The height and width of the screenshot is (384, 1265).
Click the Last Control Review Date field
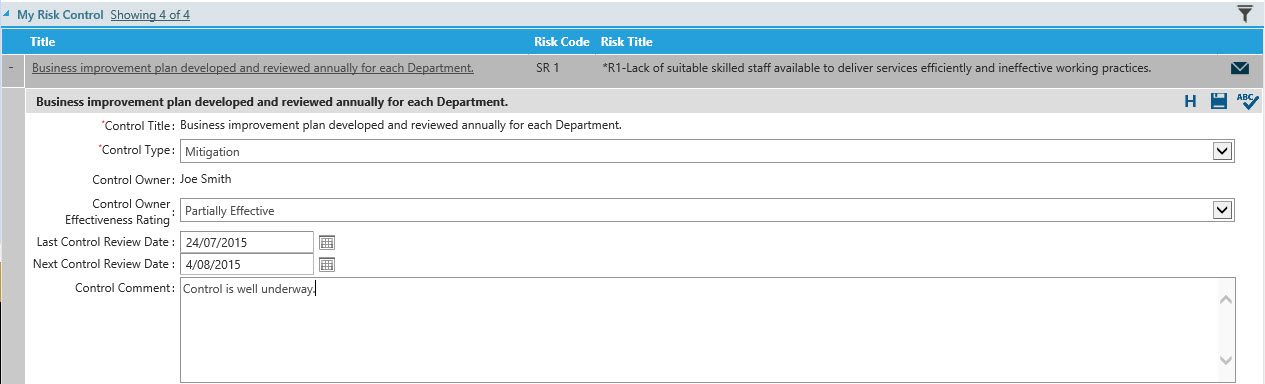click(x=247, y=242)
